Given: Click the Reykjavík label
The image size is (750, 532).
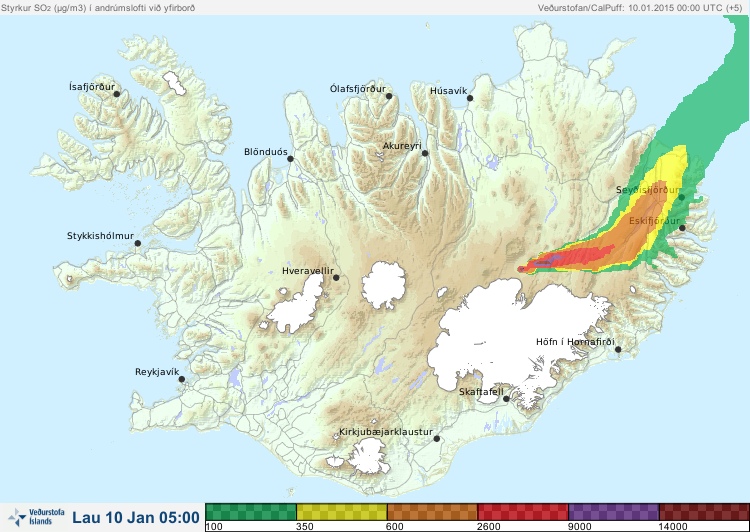Looking at the screenshot, I should [157, 372].
